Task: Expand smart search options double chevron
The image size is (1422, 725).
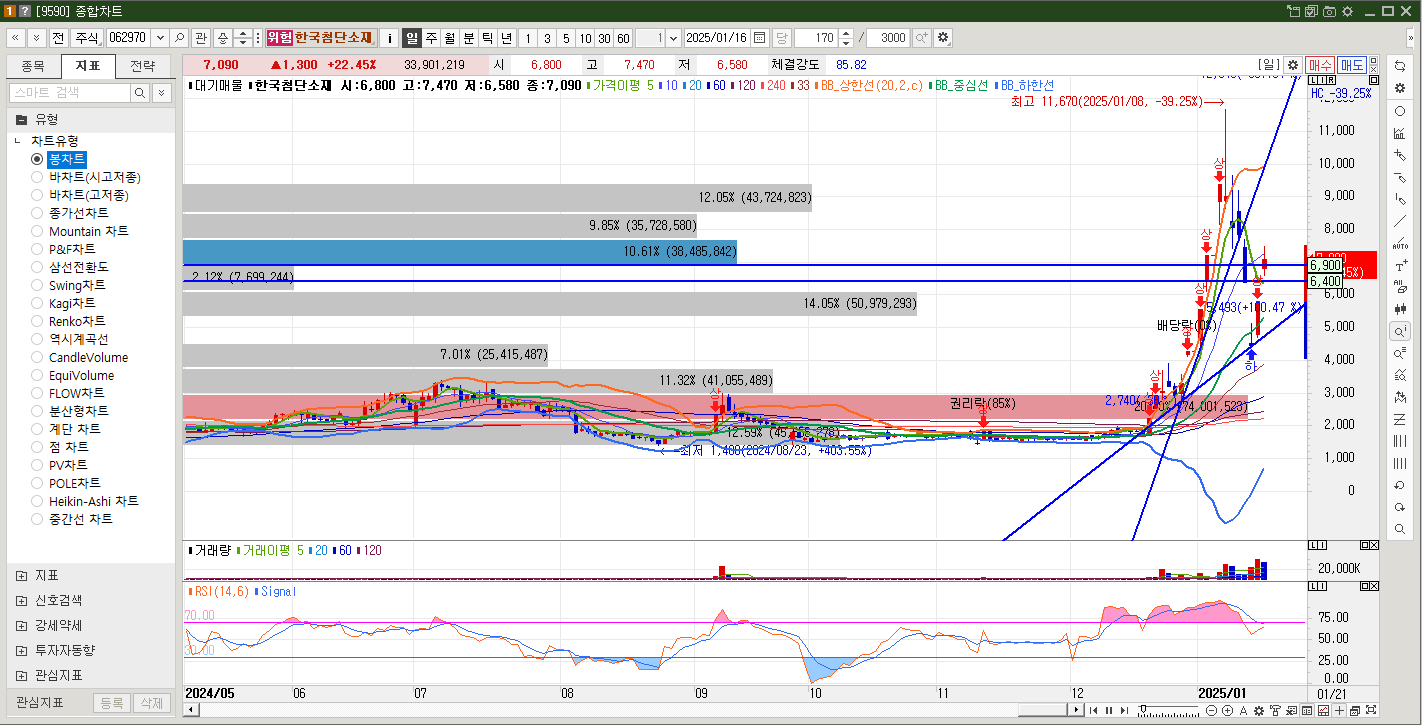Action: [x=162, y=92]
